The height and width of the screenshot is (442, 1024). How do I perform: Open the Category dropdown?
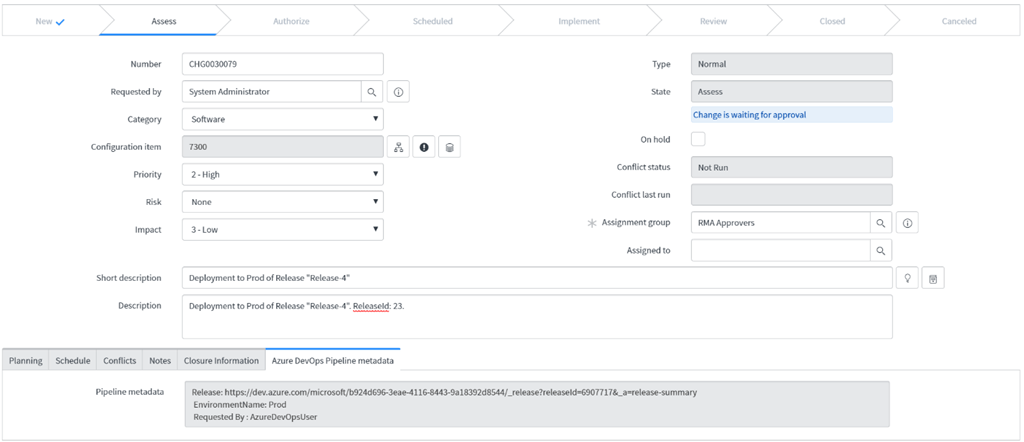(283, 119)
